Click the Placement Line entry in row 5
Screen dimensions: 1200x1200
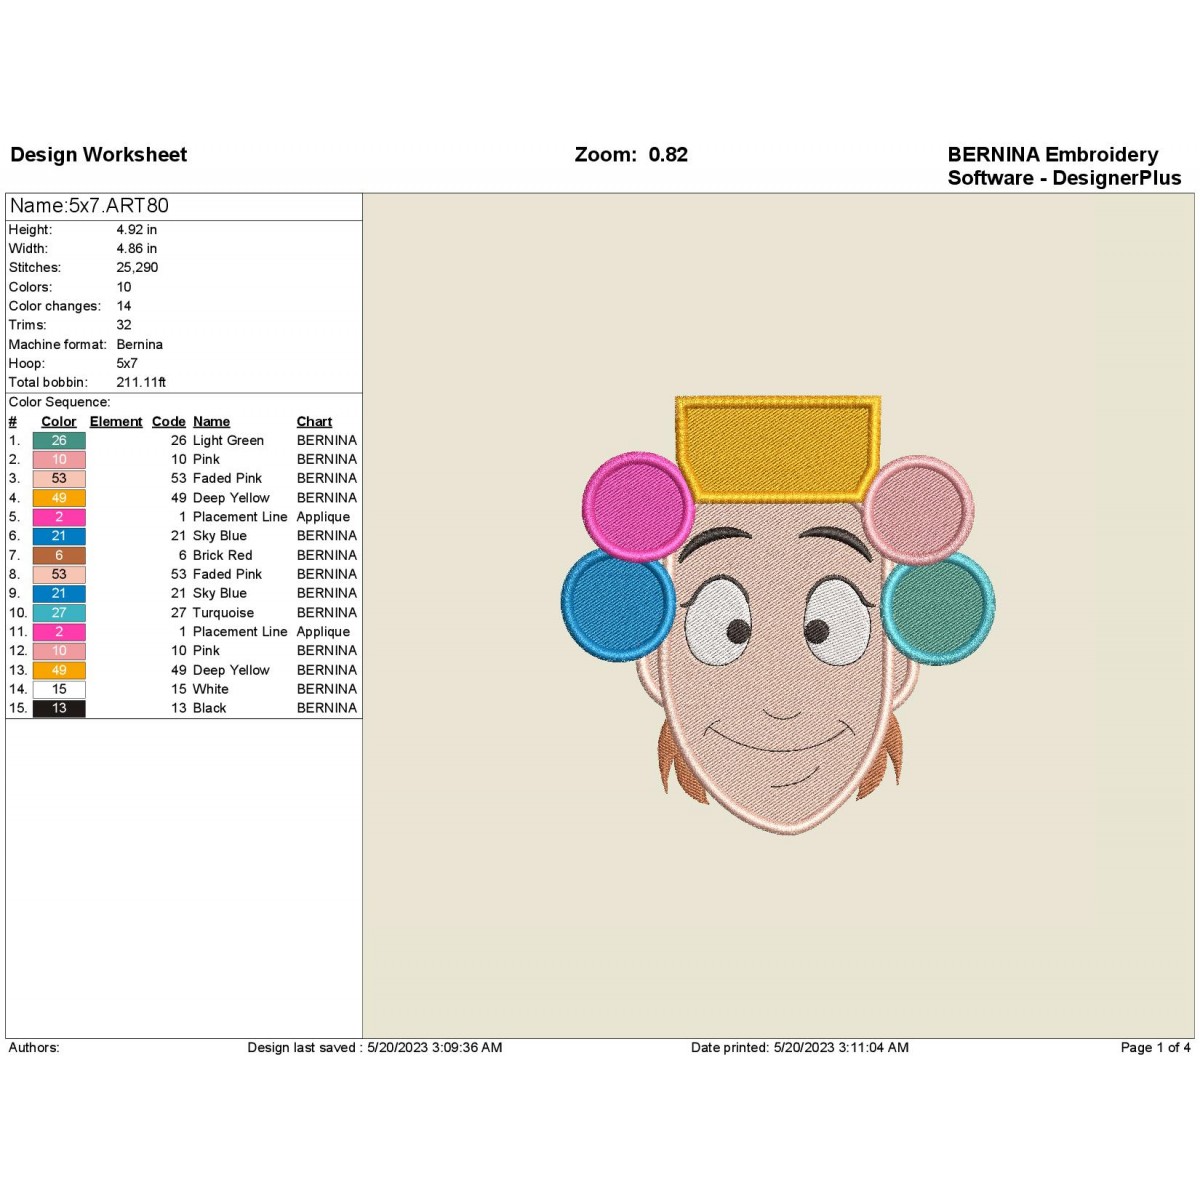[x=240, y=517]
